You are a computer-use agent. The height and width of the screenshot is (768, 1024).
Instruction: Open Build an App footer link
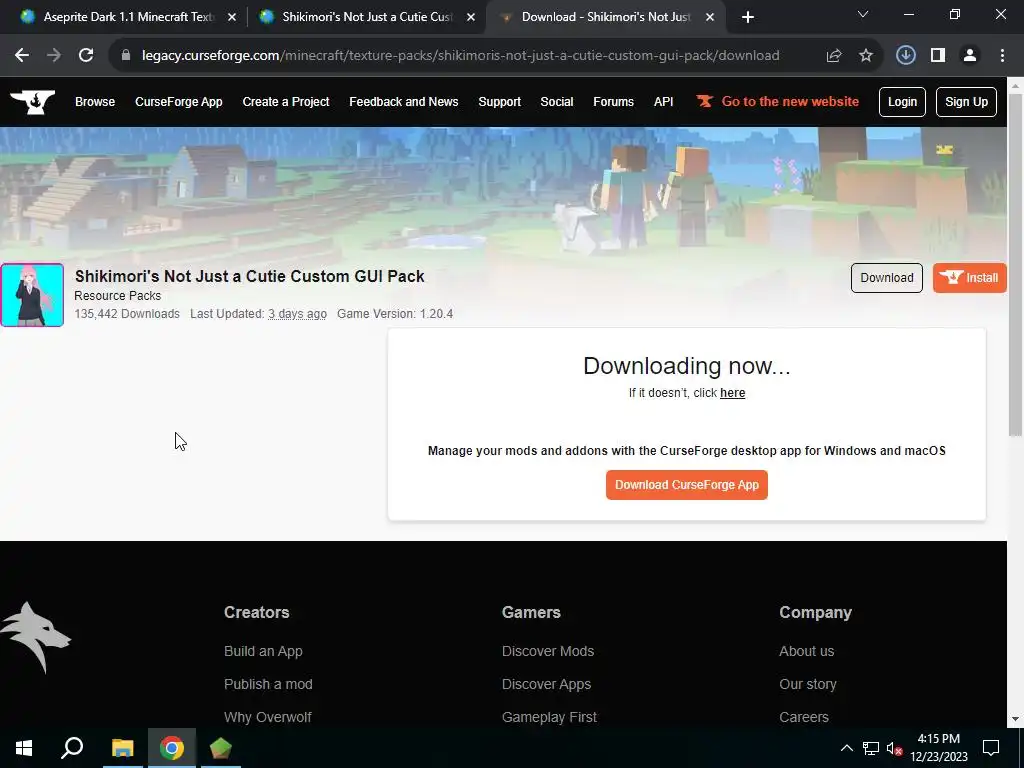[263, 651]
